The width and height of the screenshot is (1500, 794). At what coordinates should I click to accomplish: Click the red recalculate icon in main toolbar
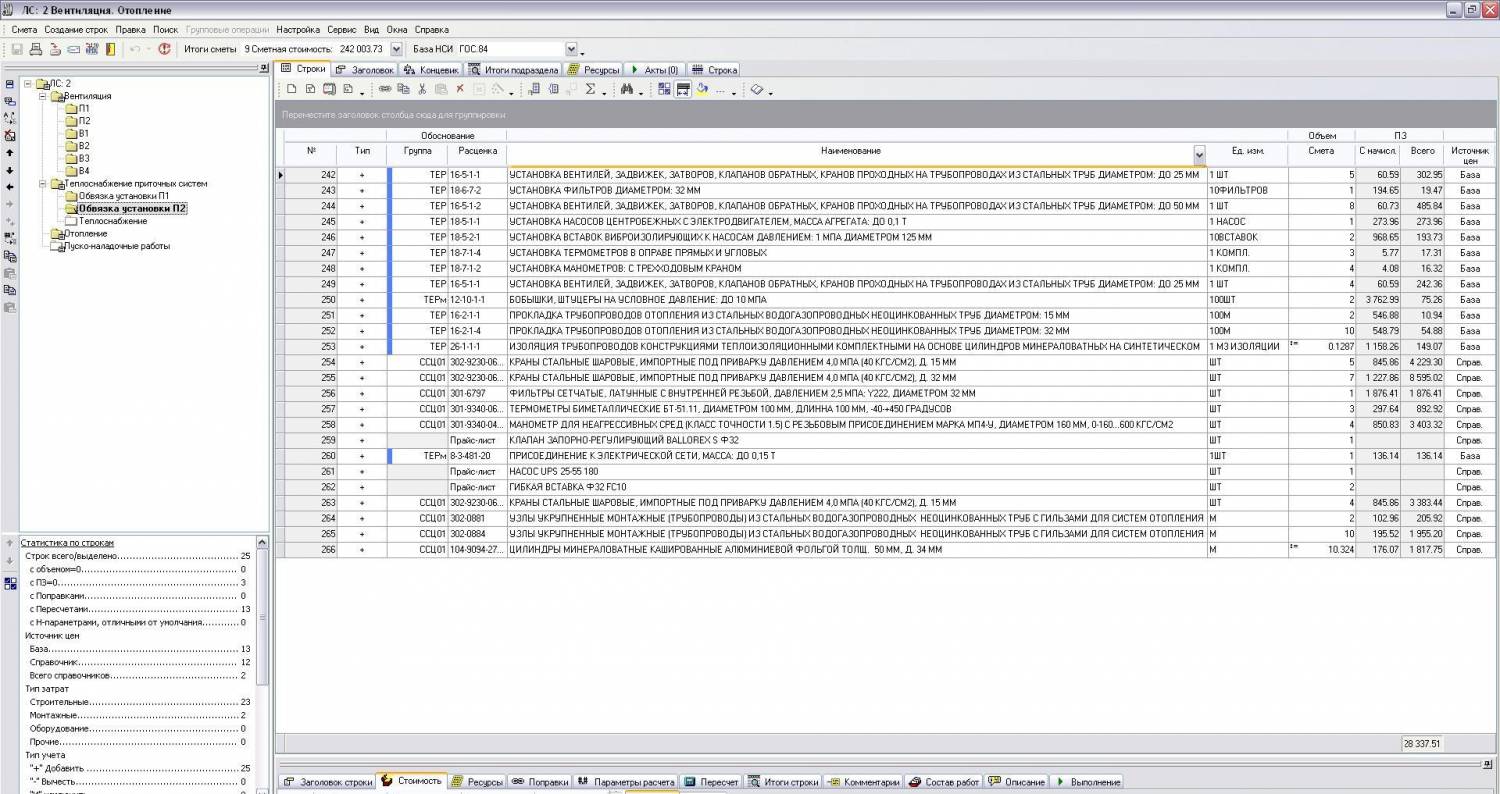(164, 49)
